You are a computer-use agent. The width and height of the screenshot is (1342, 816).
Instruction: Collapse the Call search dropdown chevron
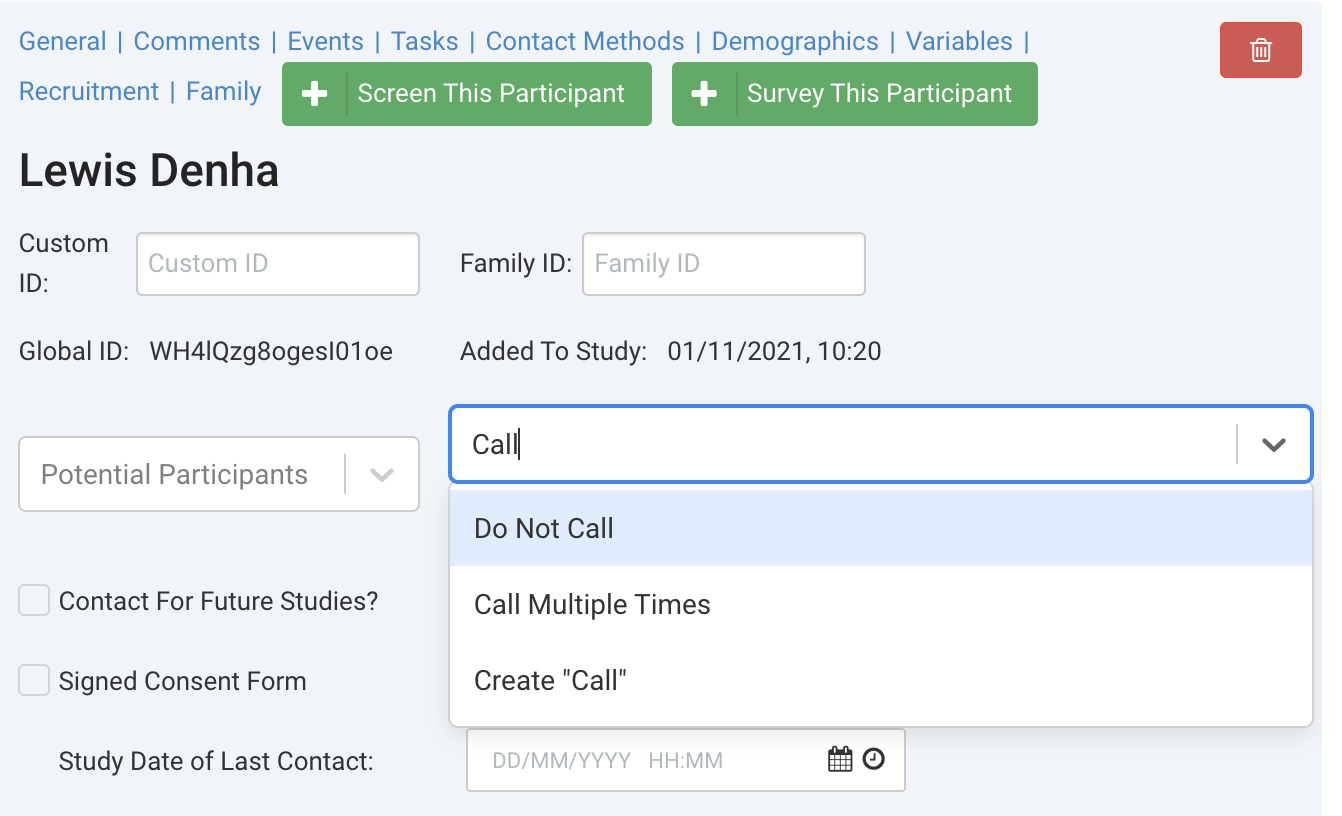coord(1273,445)
